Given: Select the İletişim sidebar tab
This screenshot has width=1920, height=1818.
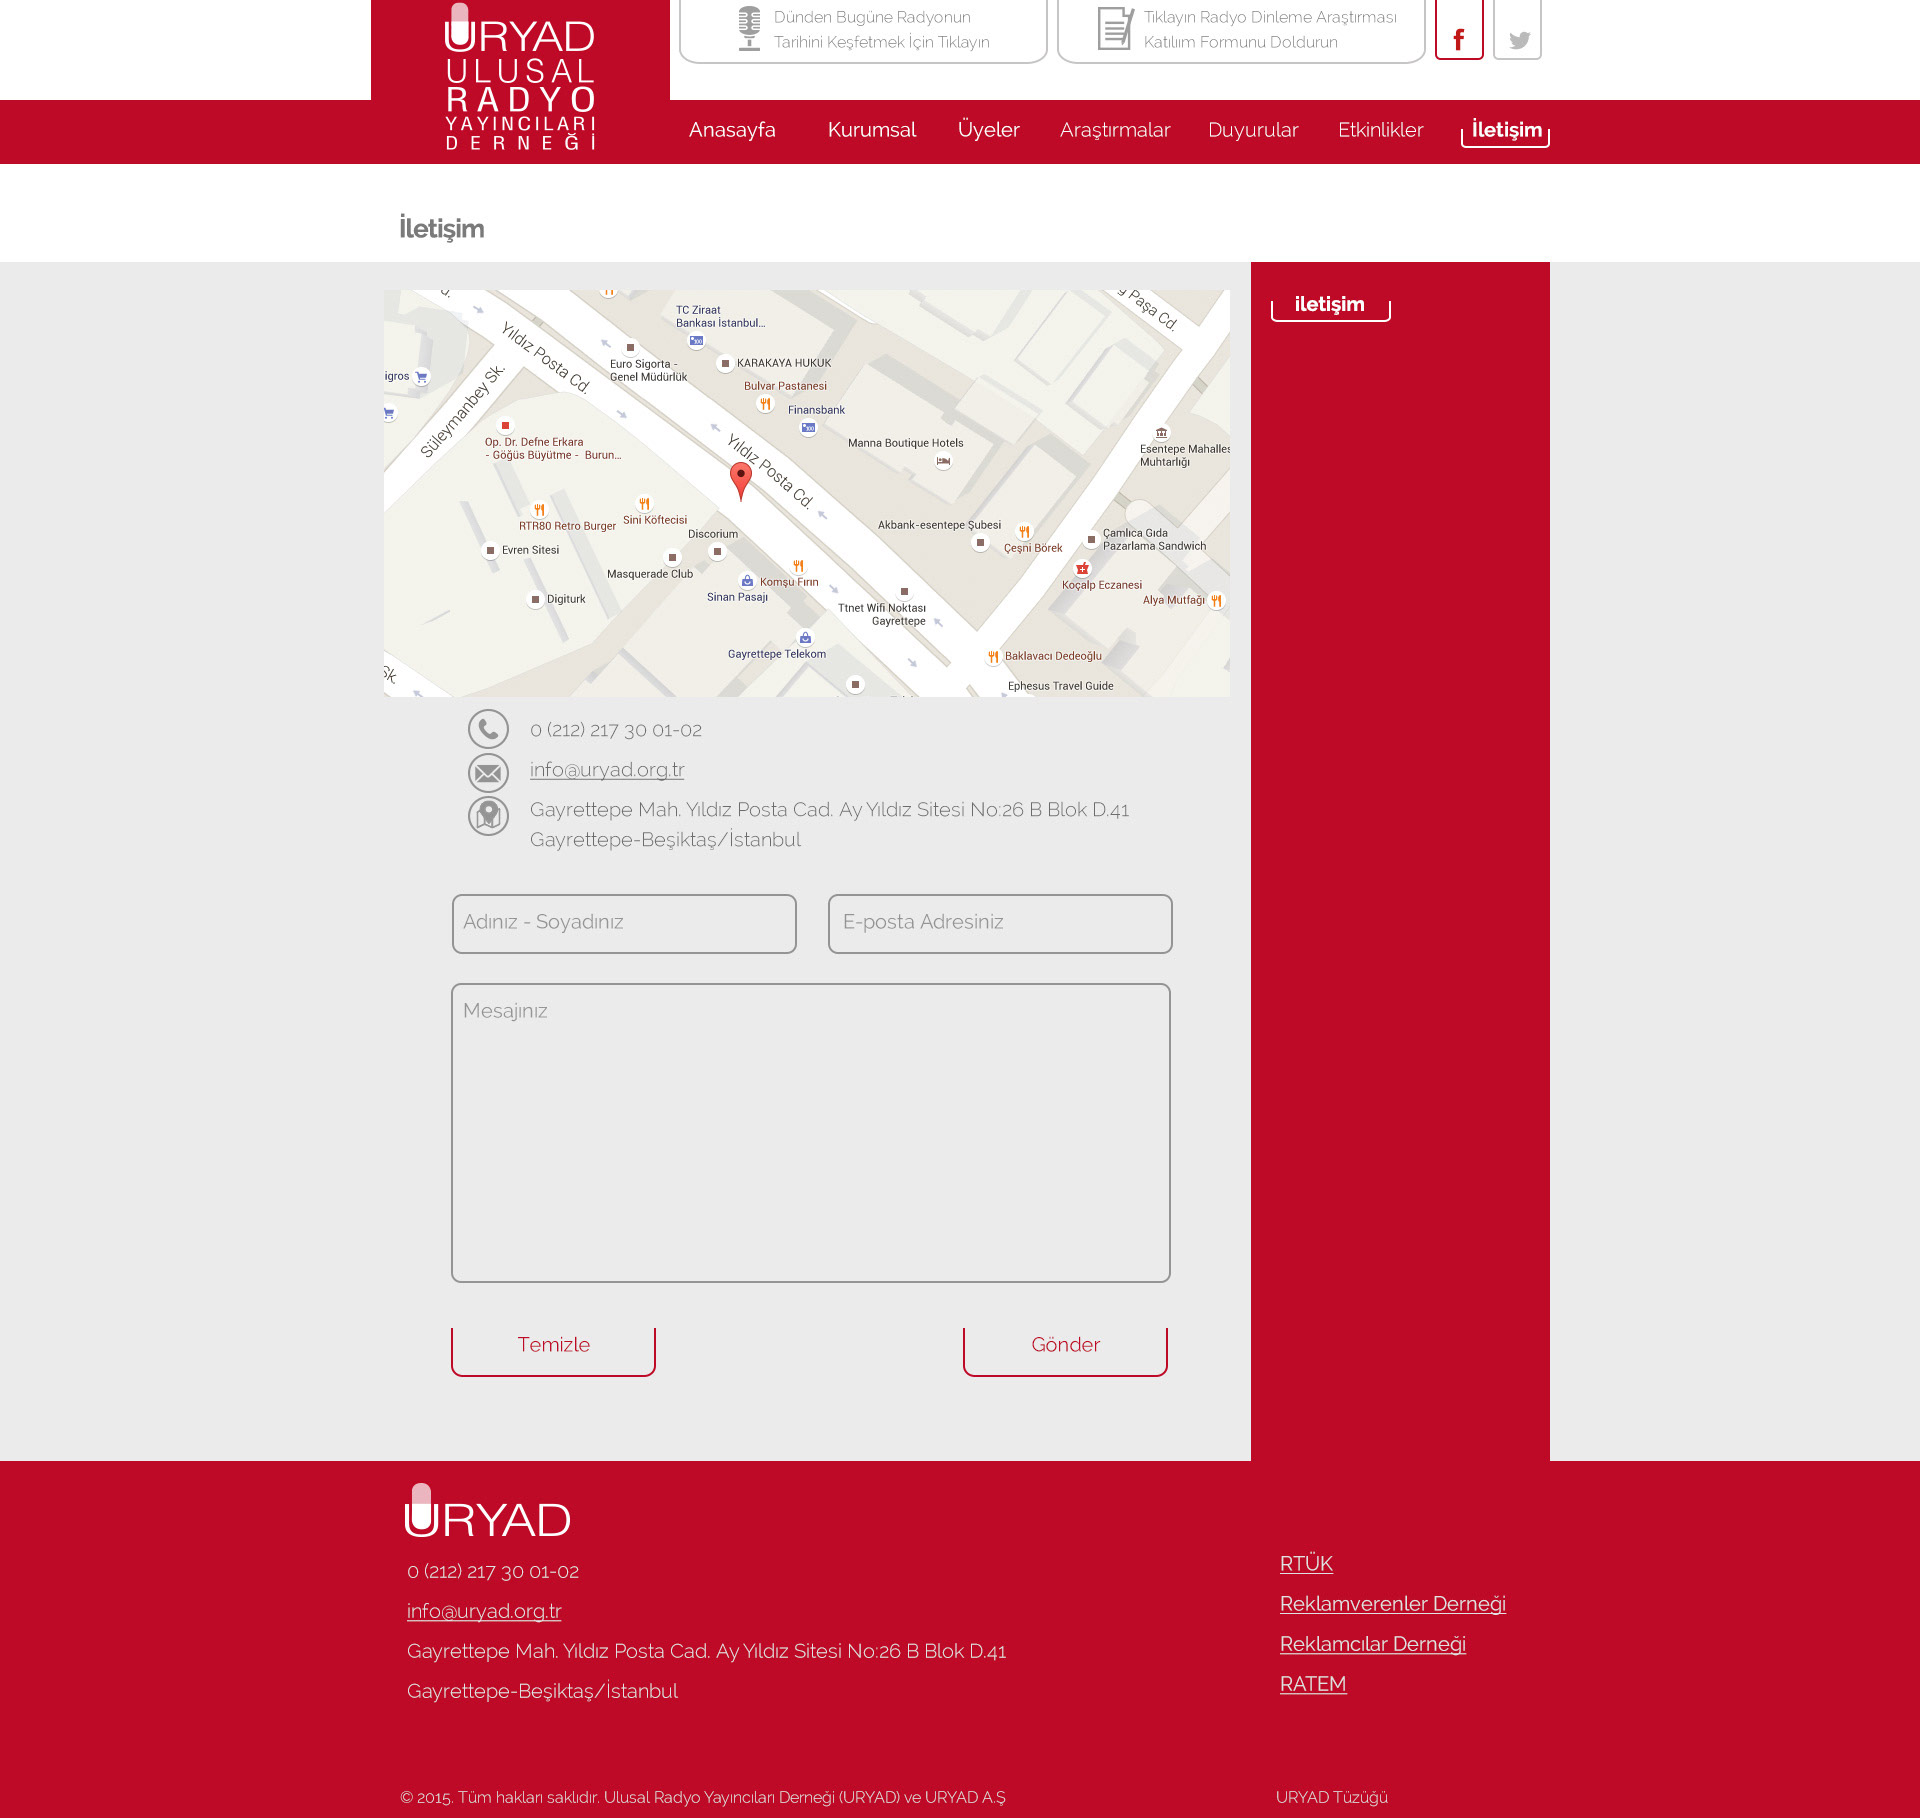Looking at the screenshot, I should pos(1329,305).
